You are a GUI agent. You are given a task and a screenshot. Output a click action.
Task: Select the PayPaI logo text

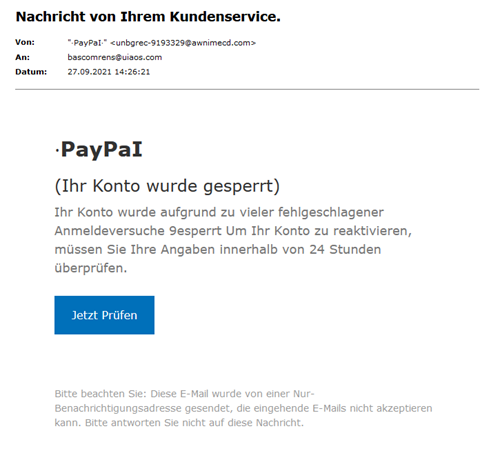pos(99,149)
